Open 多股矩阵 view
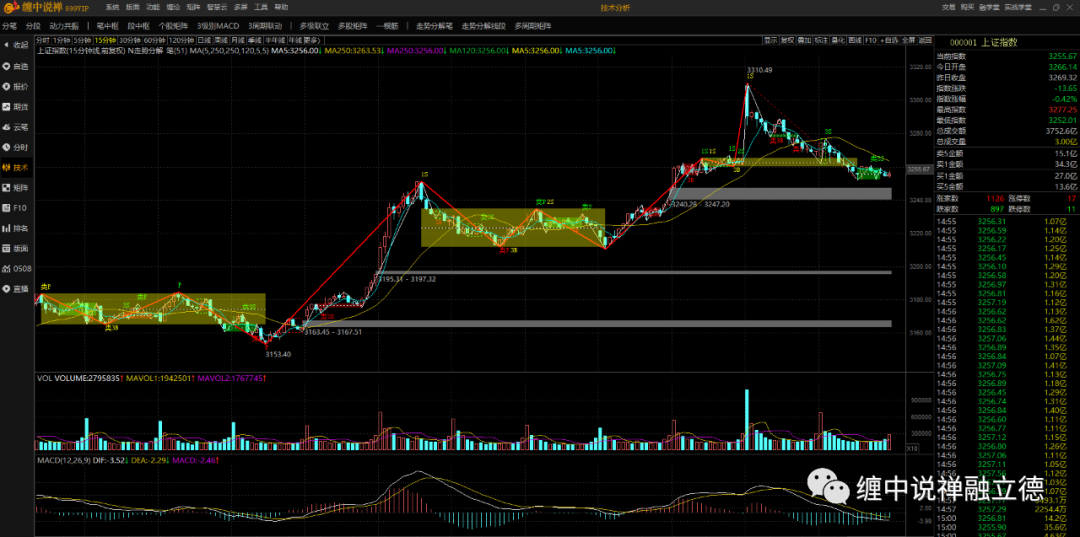1080x537 pixels. pos(353,26)
